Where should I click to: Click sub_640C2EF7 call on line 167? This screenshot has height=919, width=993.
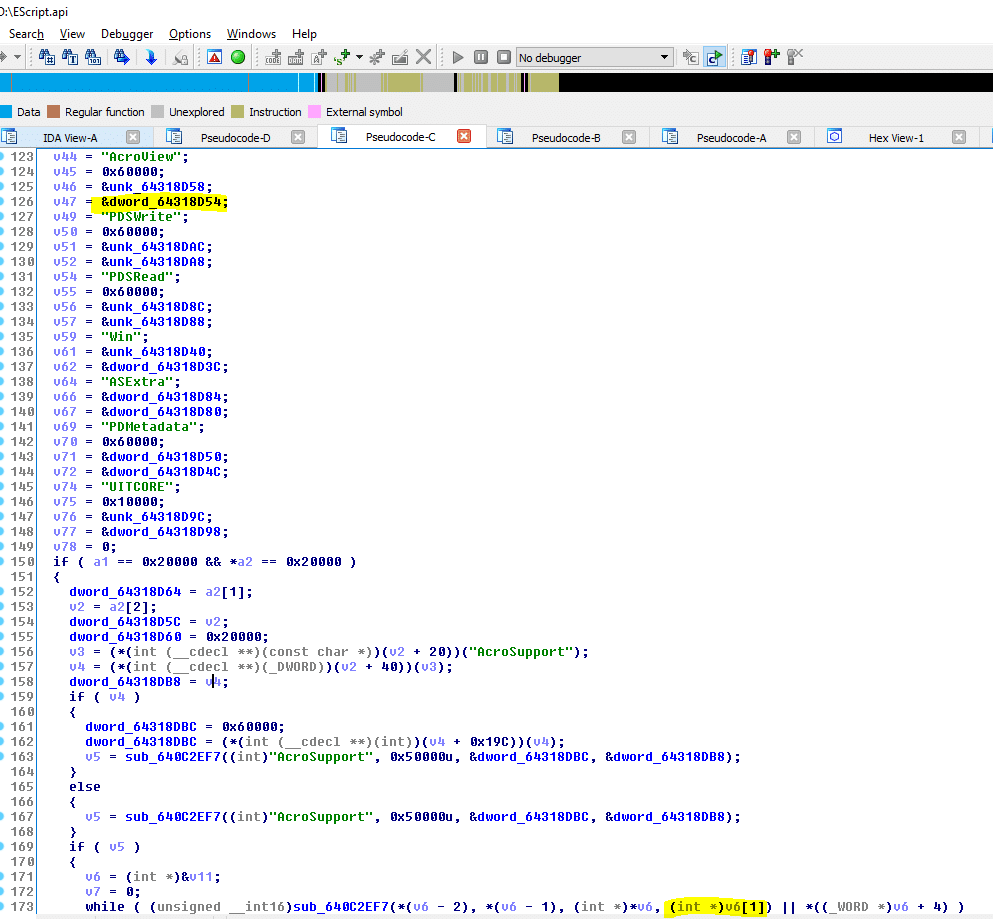point(173,817)
